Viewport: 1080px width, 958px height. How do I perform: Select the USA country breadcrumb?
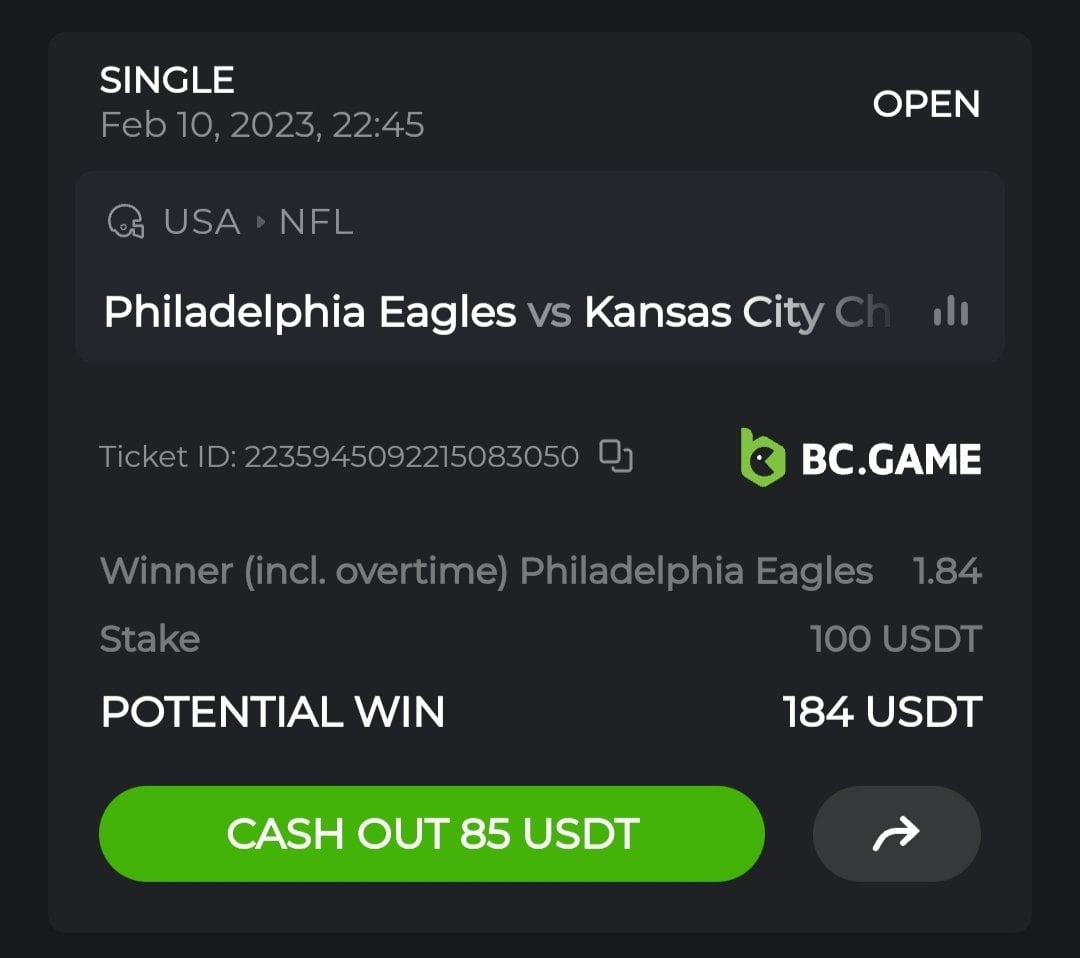(202, 222)
